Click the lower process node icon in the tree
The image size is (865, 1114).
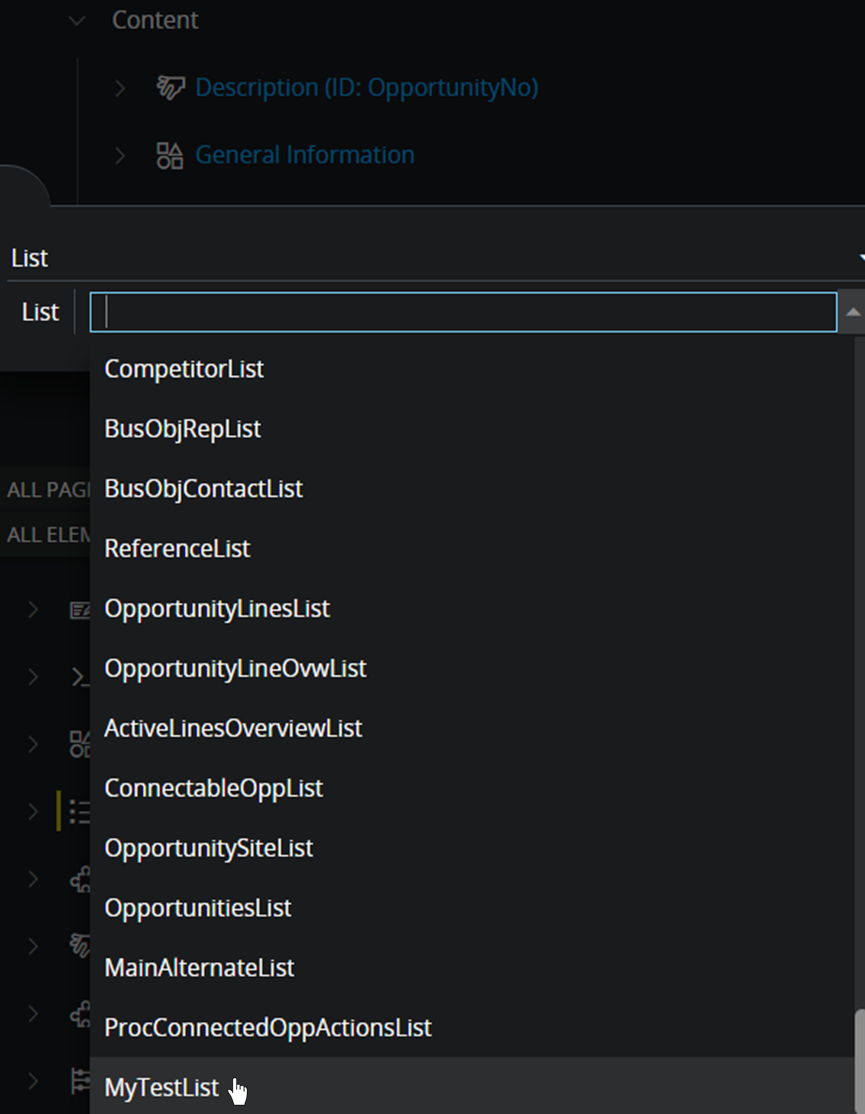tap(79, 1013)
